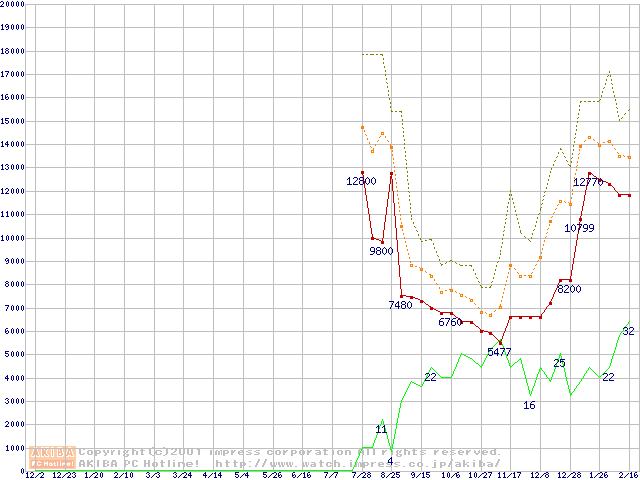This screenshot has width=640, height=480.
Task: Click the 12770 peak label
Action: click(587, 182)
